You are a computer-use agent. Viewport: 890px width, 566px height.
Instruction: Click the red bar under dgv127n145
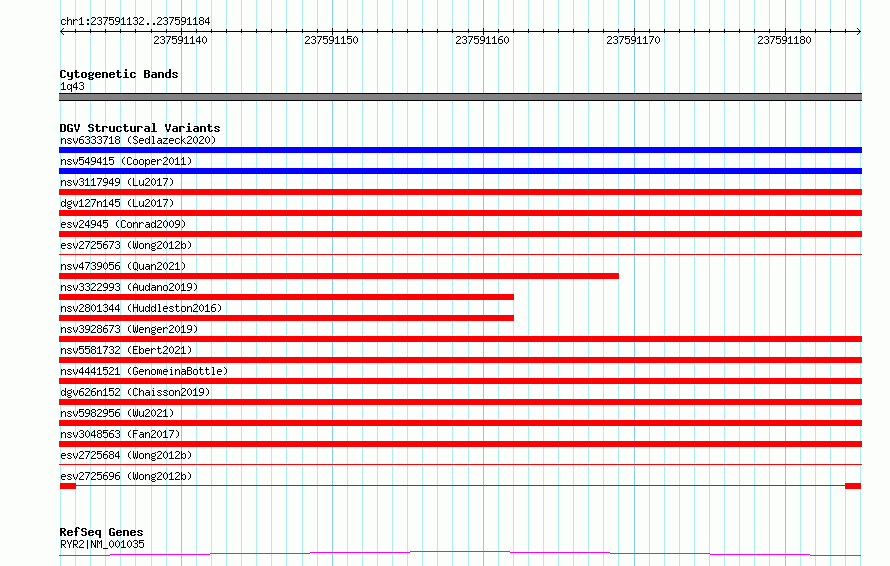click(x=460, y=213)
